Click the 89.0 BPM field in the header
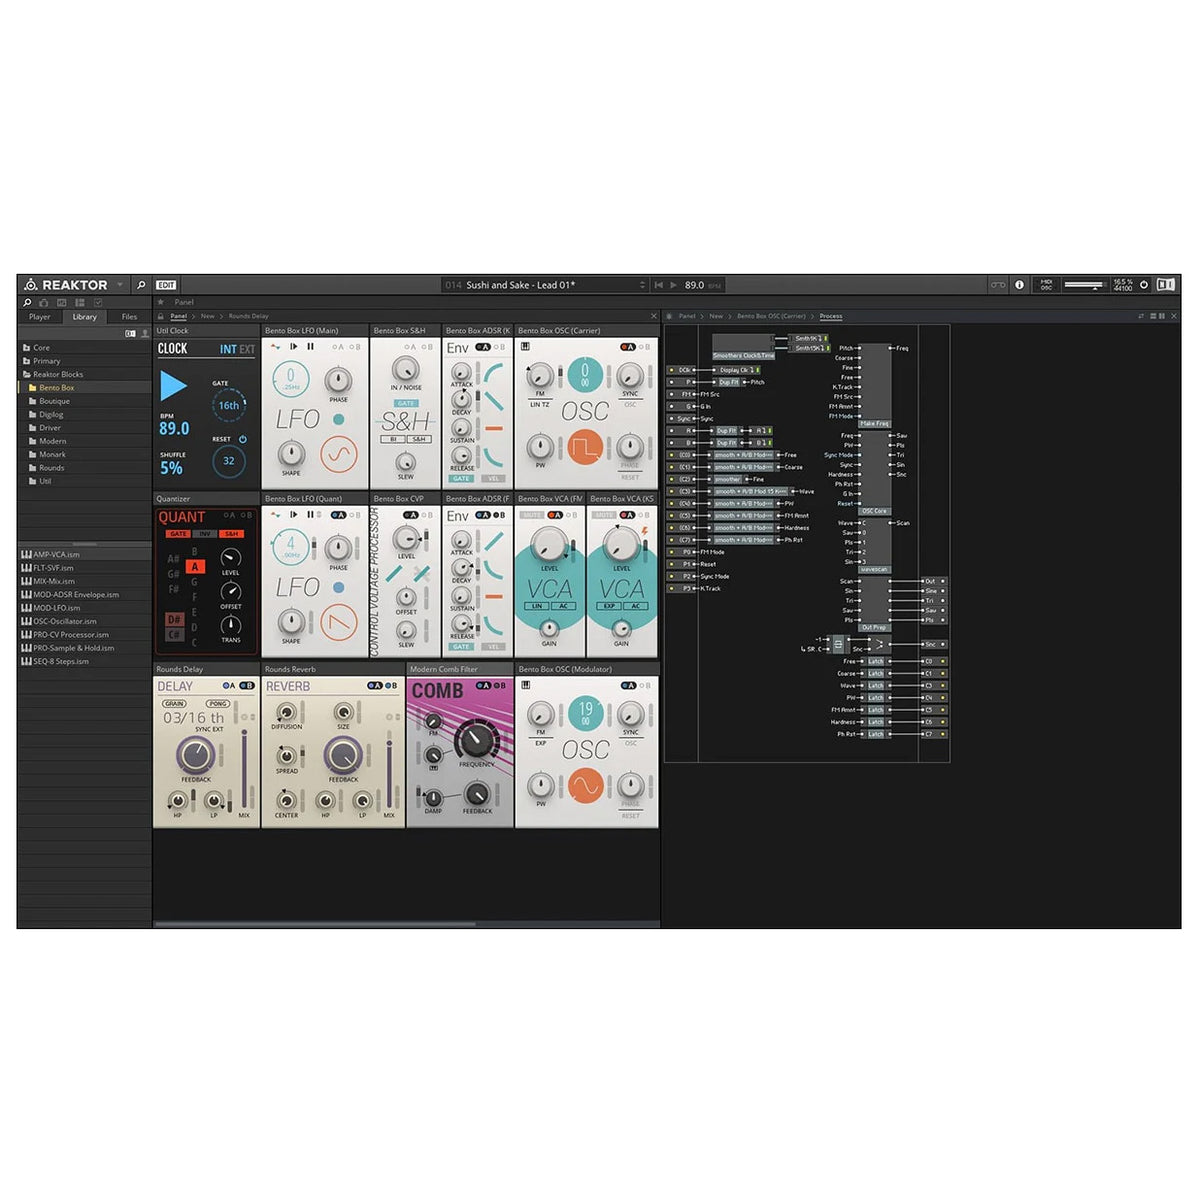The width and height of the screenshot is (1200, 1201). 694,285
